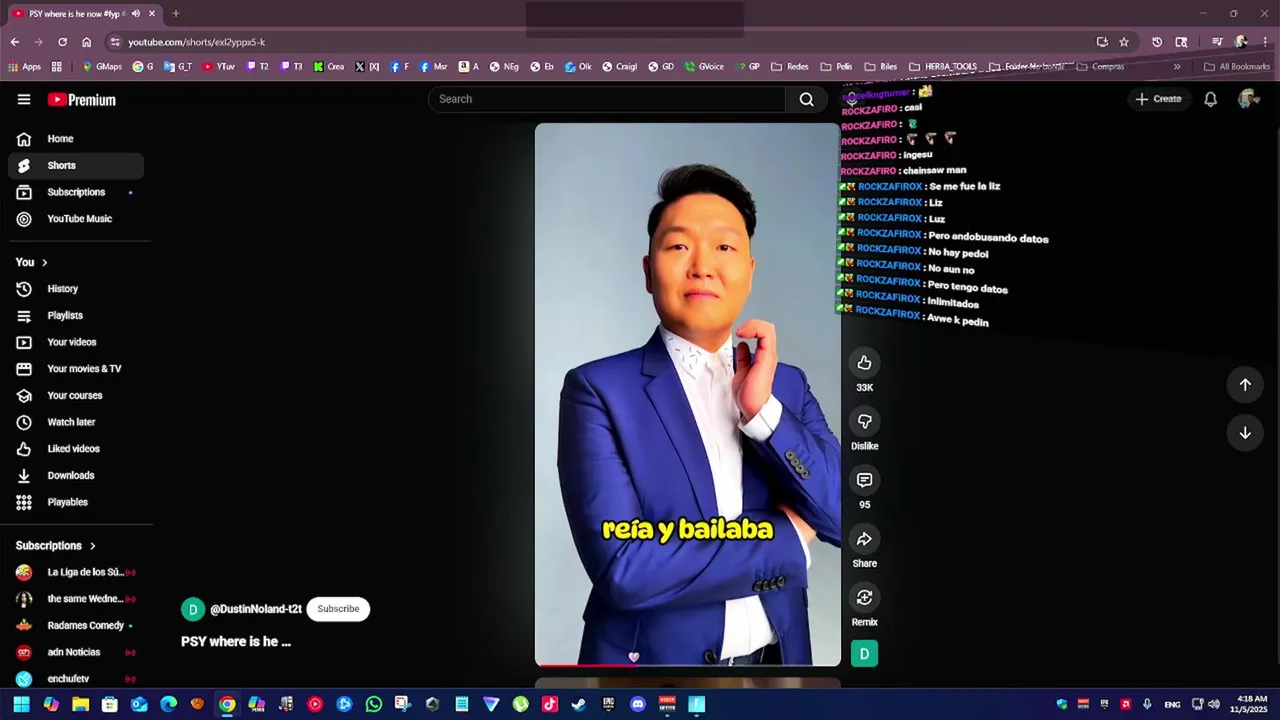Viewport: 1280px width, 720px height.
Task: Open Radames Comedy channel
Action: pyautogui.click(x=76, y=626)
